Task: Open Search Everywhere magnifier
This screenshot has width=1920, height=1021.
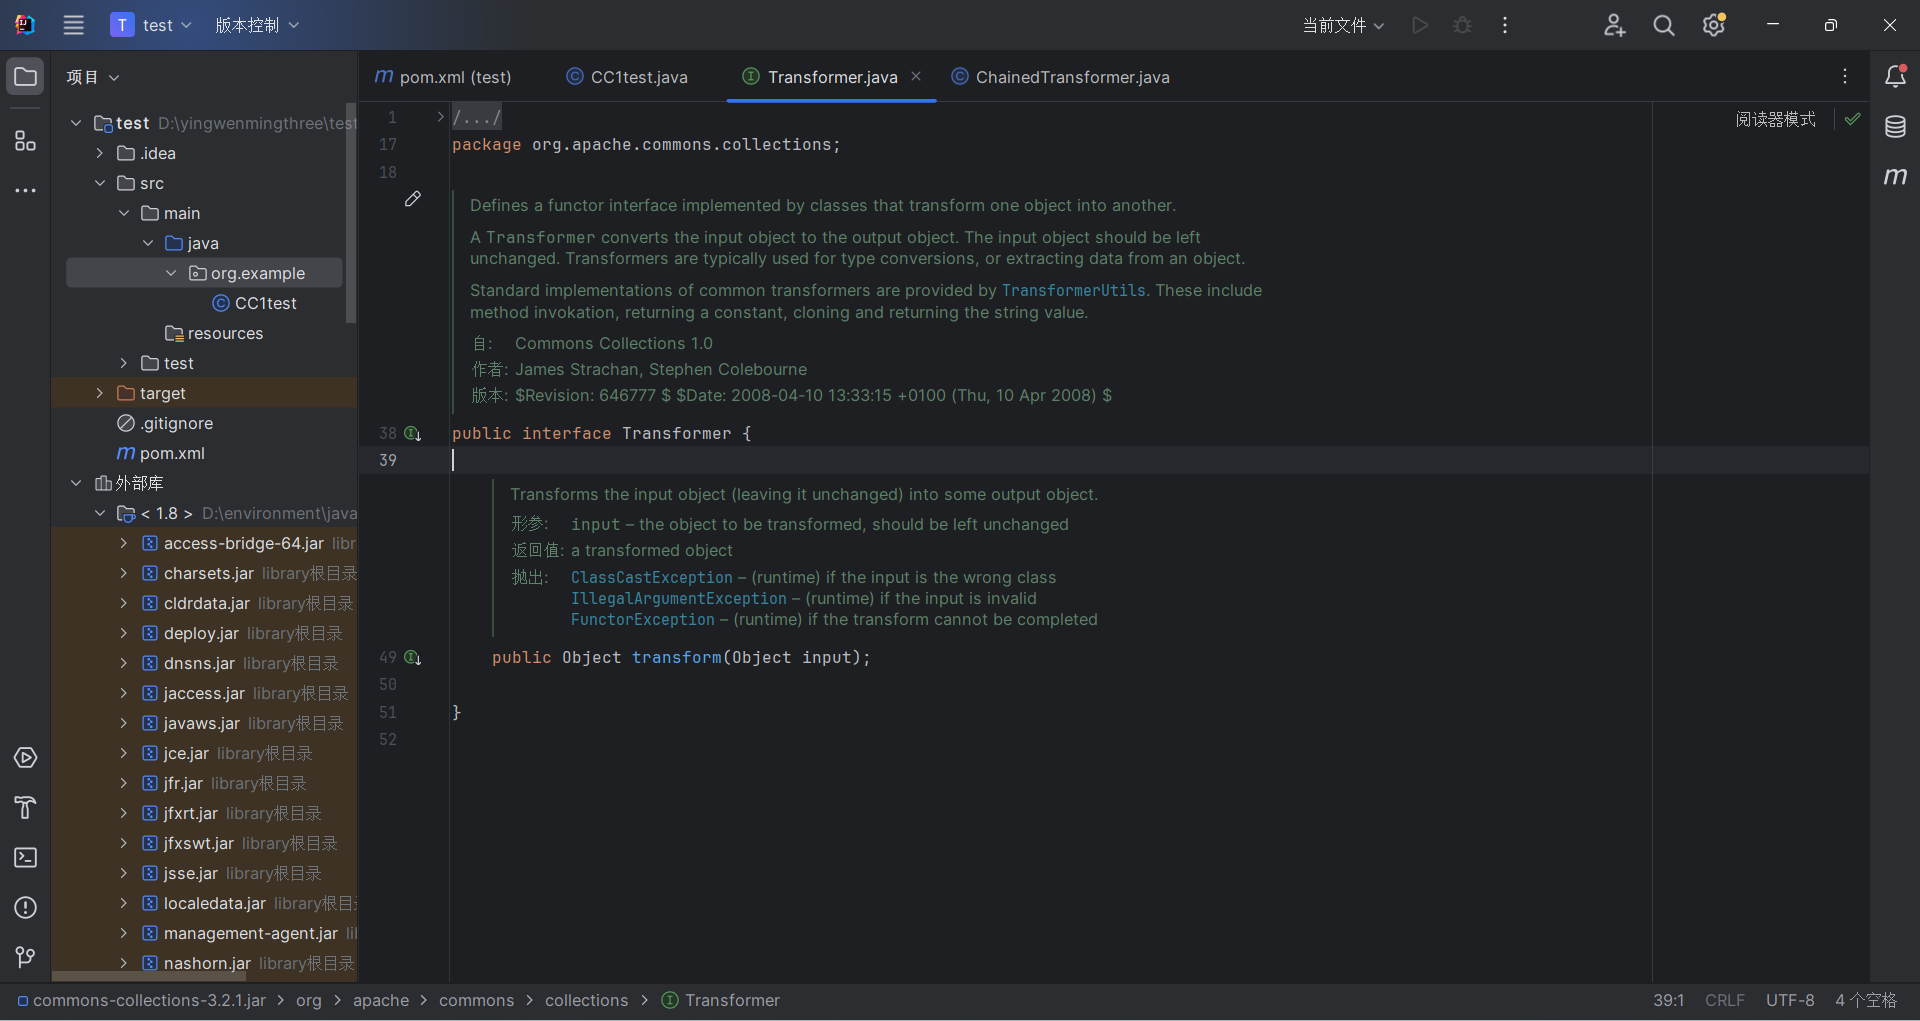Action: pyautogui.click(x=1664, y=25)
